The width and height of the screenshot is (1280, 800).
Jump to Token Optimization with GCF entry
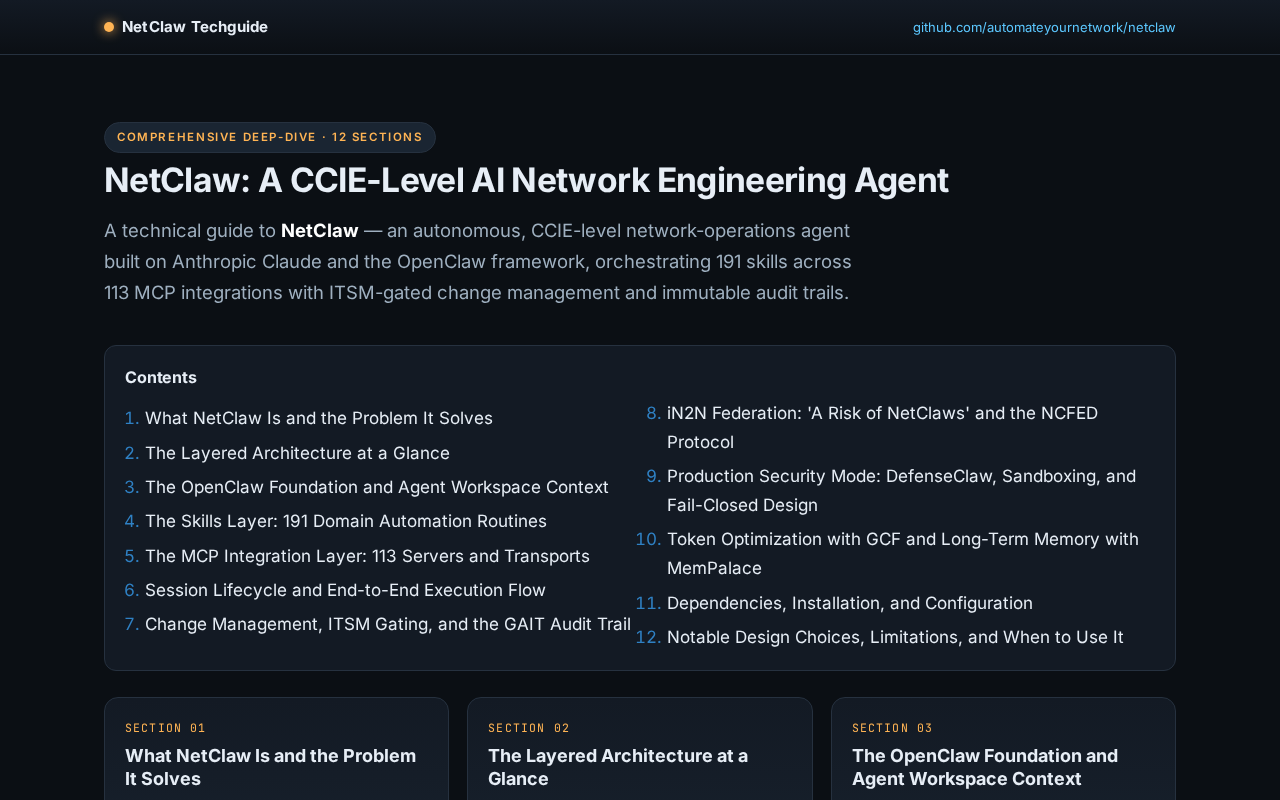903,553
